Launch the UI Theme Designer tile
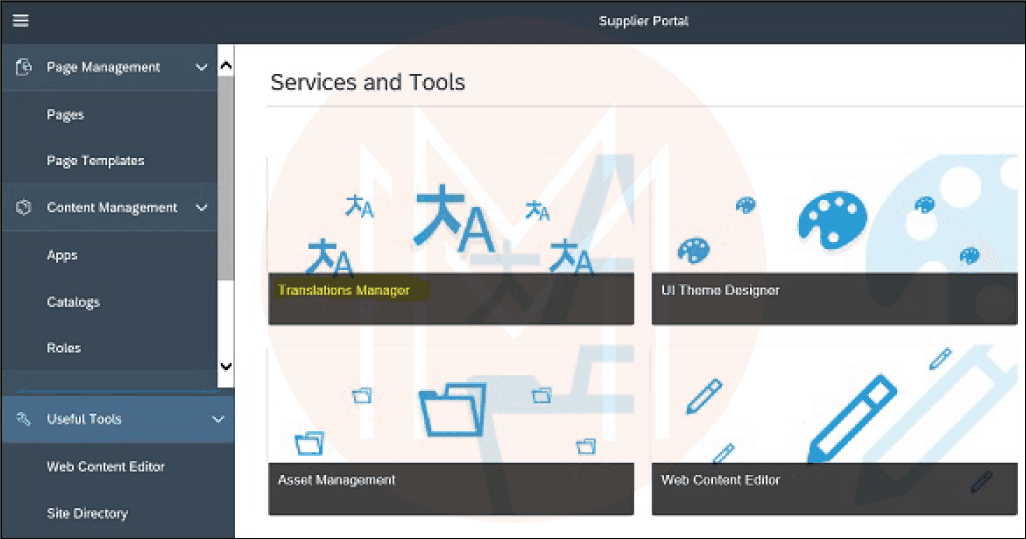Screen dimensions: 1026x539 (834, 239)
